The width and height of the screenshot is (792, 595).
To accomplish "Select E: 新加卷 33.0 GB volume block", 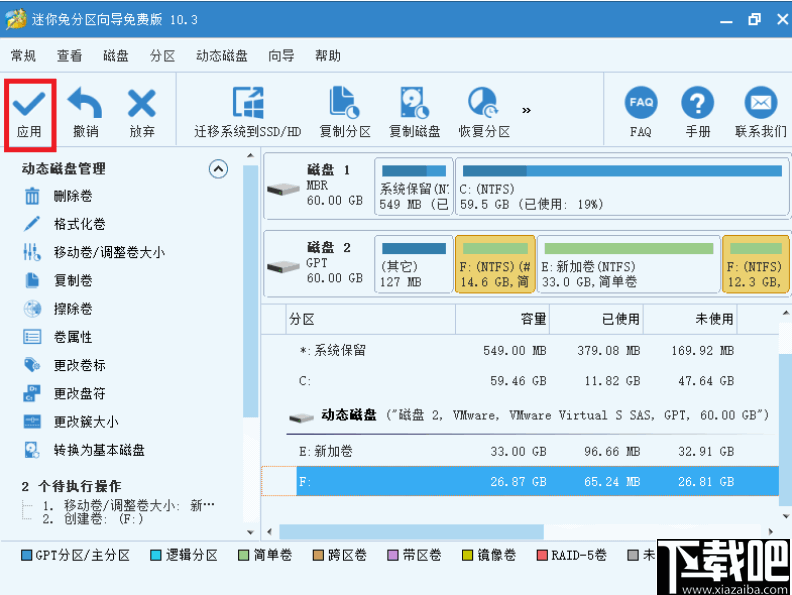I will pos(628,264).
